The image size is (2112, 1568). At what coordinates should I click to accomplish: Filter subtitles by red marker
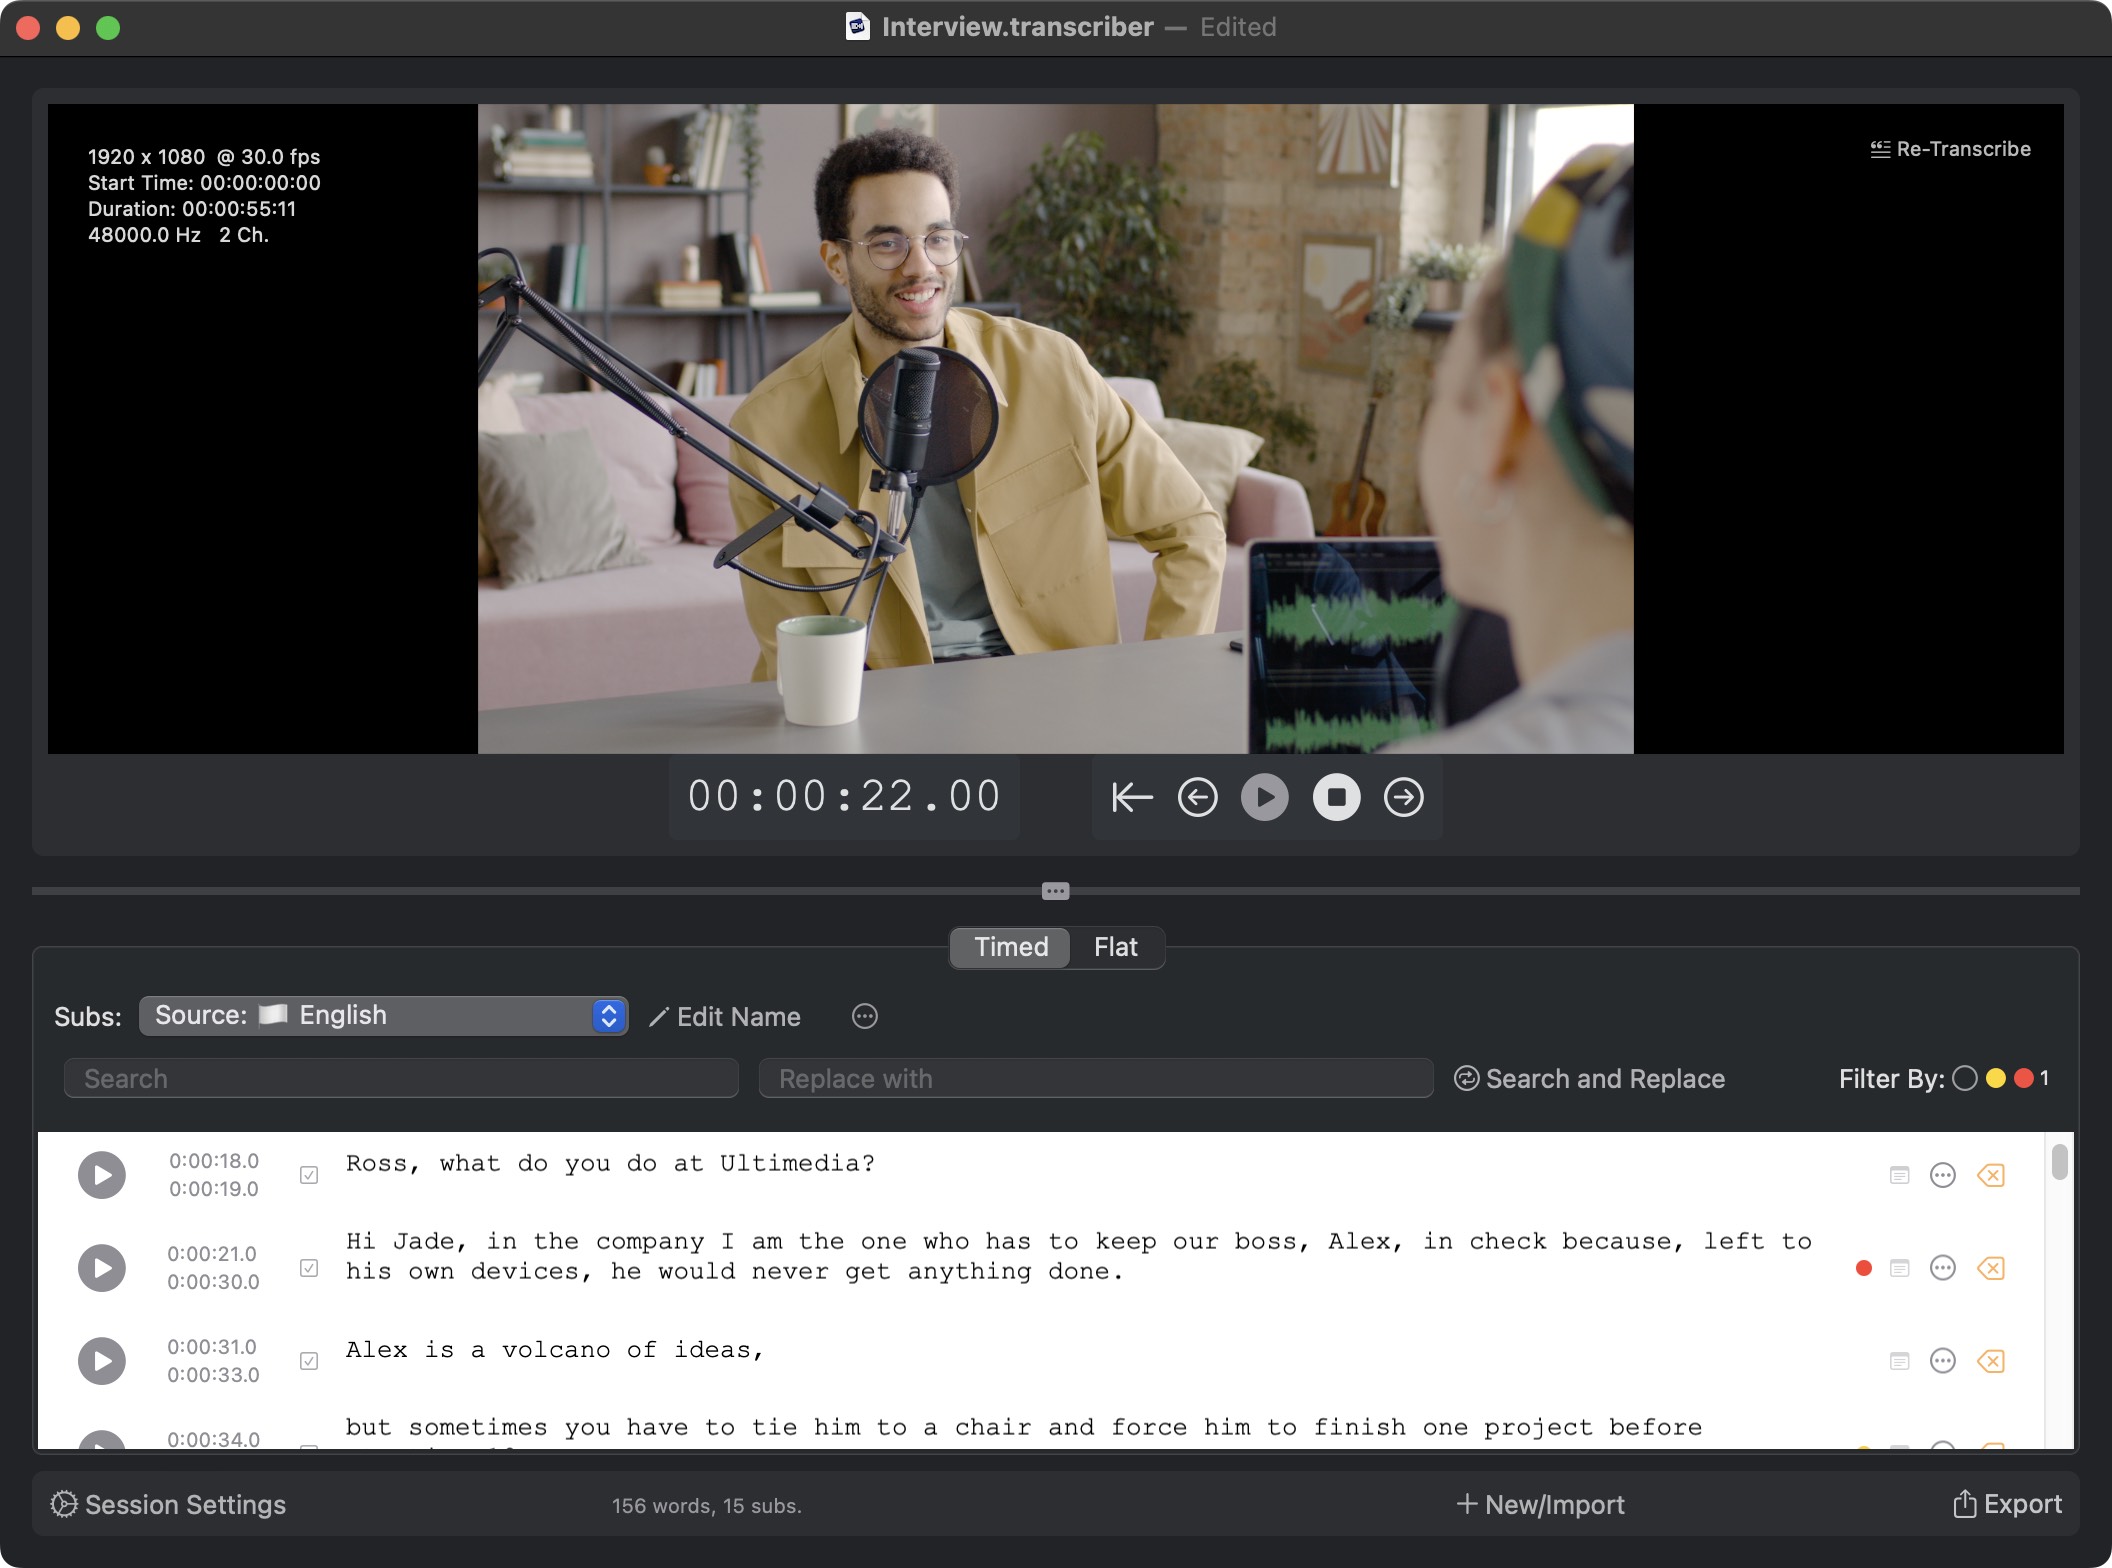(2024, 1078)
